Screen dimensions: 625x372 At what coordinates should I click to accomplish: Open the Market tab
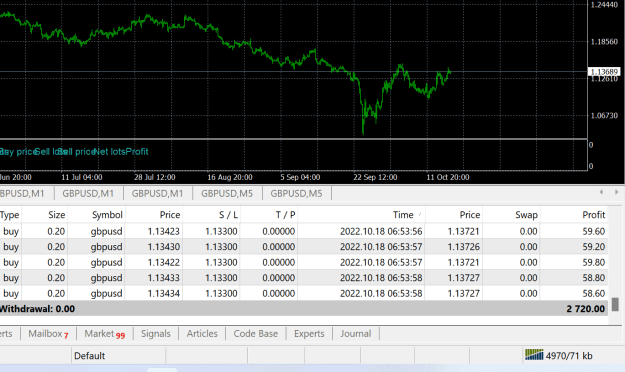[x=104, y=334]
